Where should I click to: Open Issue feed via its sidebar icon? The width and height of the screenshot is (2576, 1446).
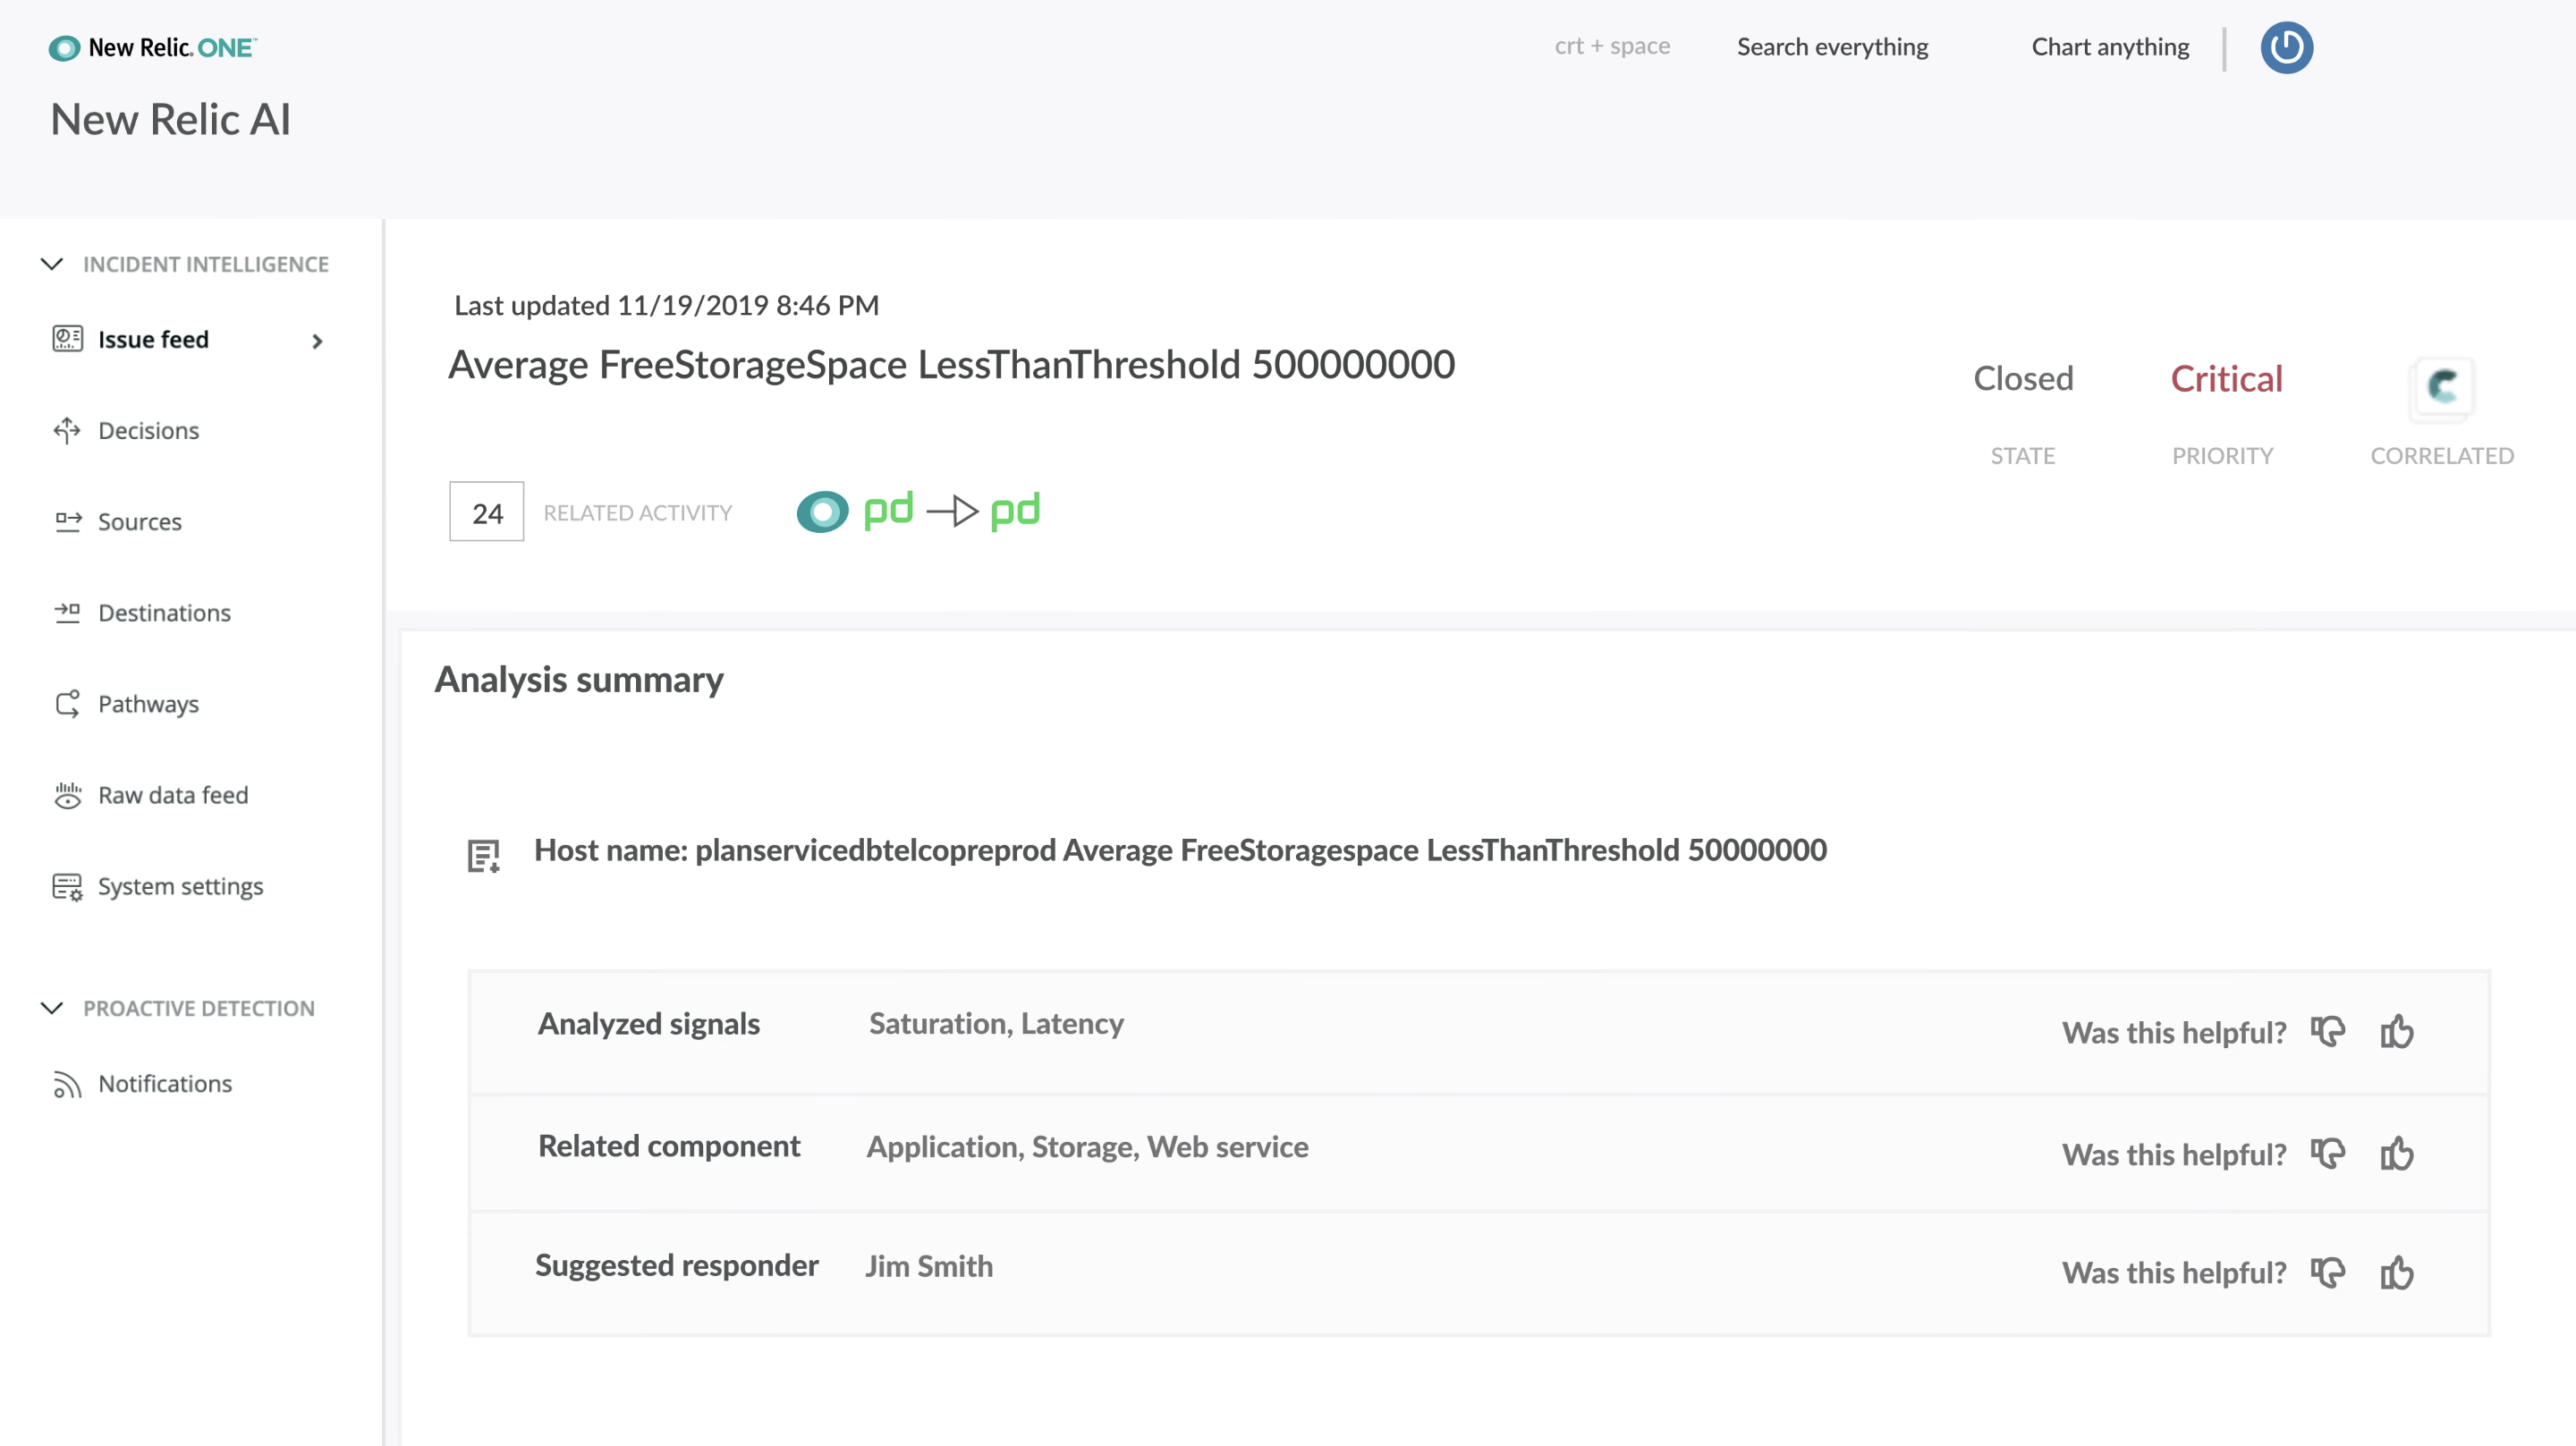67,339
